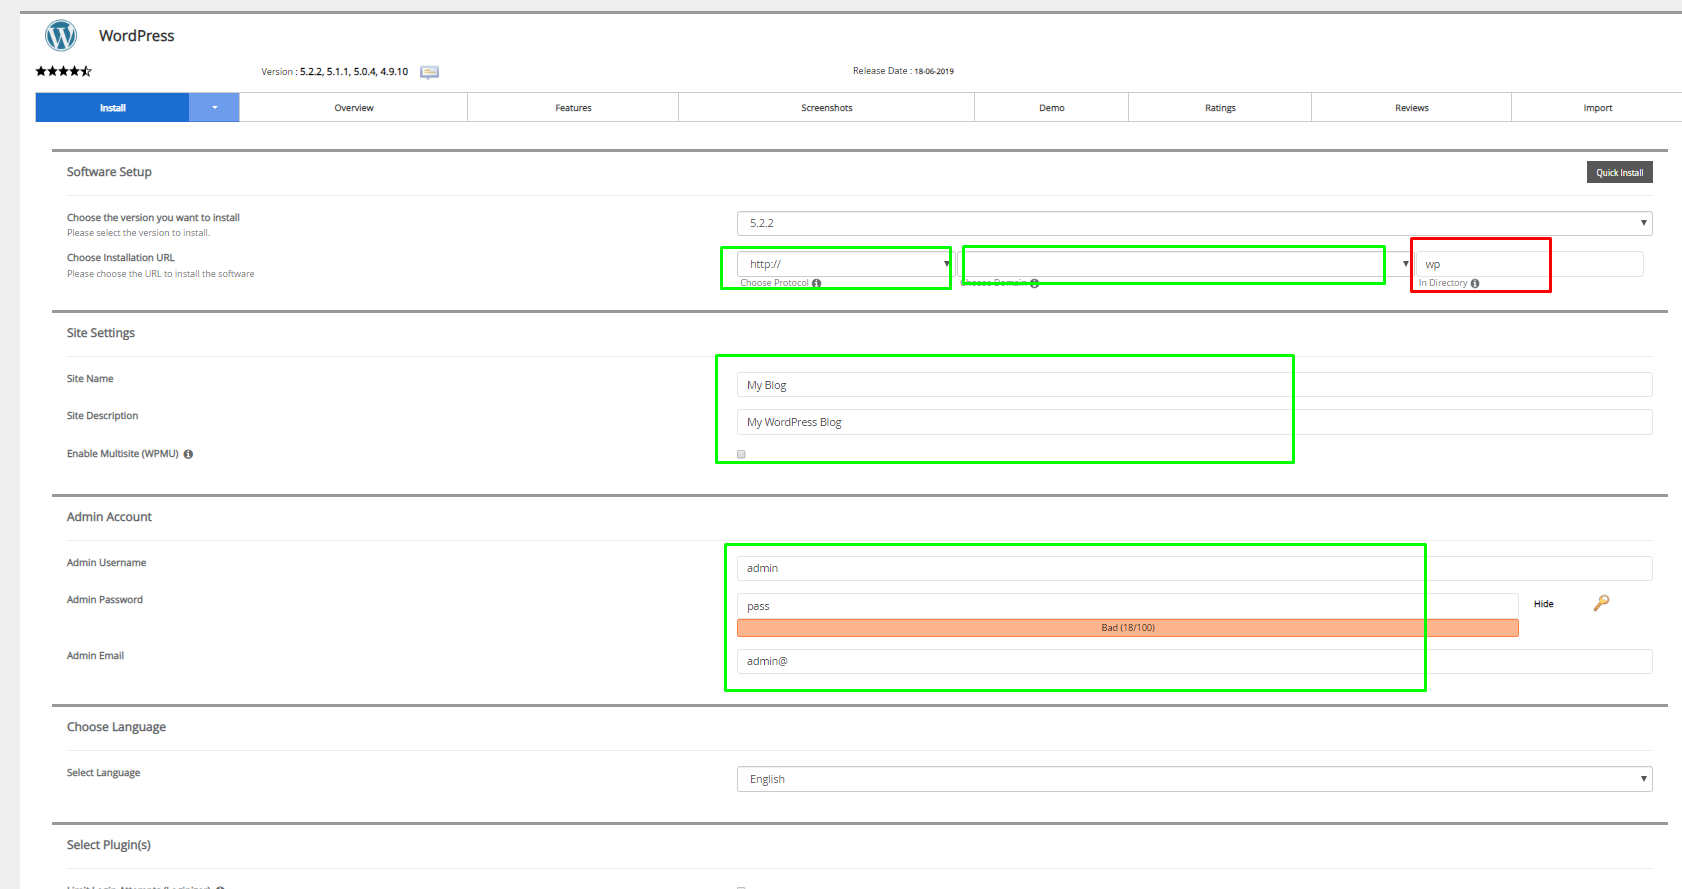Click the Site Name field My Blog
This screenshot has width=1682, height=889.
pos(1194,385)
